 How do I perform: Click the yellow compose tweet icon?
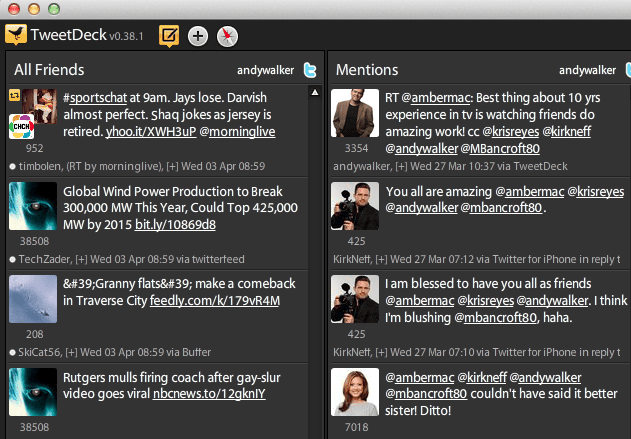pyautogui.click(x=169, y=36)
